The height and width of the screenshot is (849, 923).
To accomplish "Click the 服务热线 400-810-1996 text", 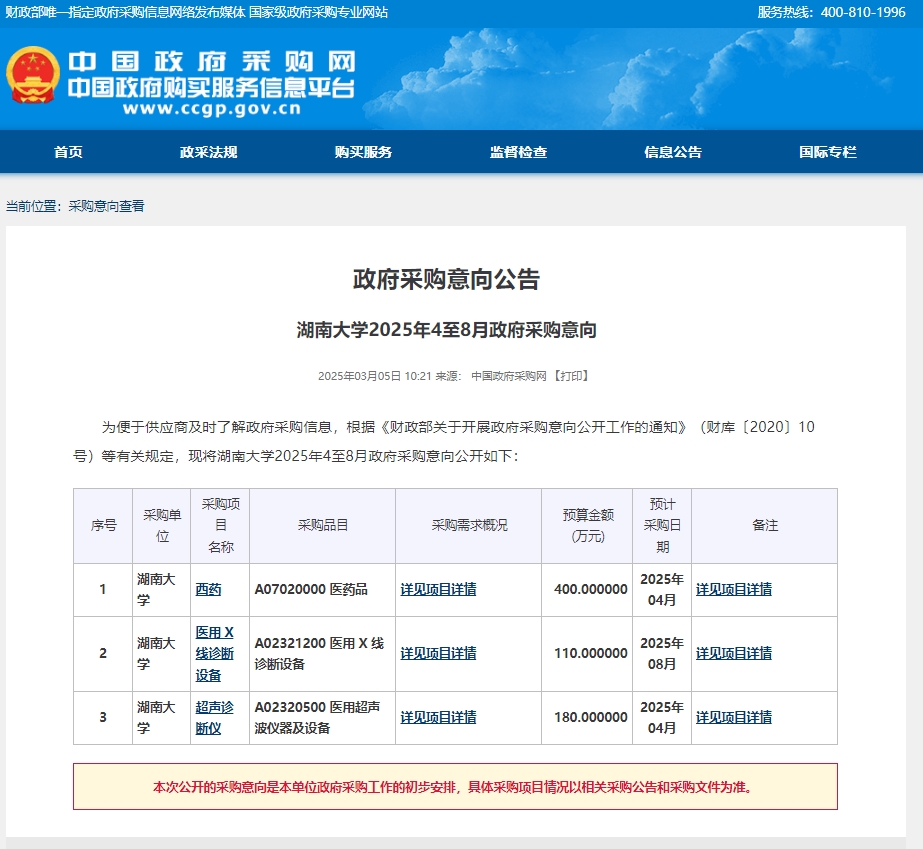I will 831,12.
